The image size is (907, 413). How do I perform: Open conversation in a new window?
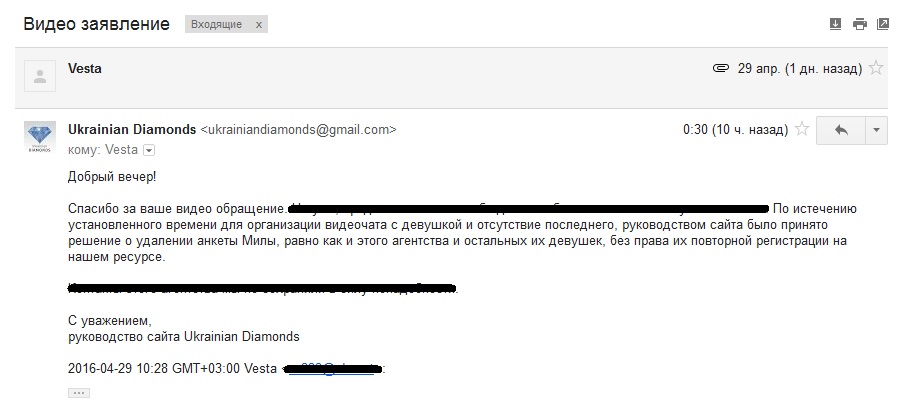point(882,24)
